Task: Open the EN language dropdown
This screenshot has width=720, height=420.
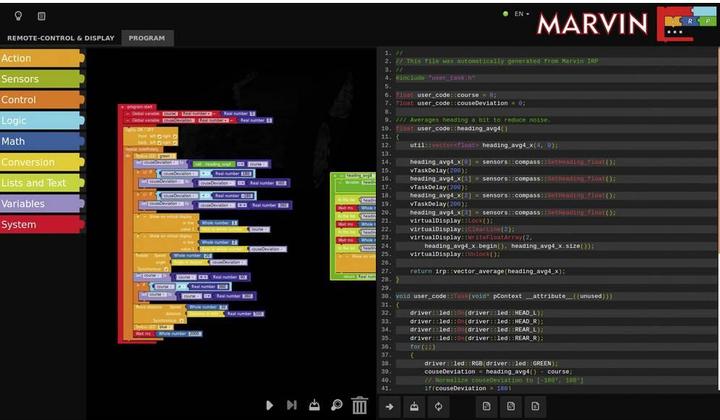Action: 521,14
